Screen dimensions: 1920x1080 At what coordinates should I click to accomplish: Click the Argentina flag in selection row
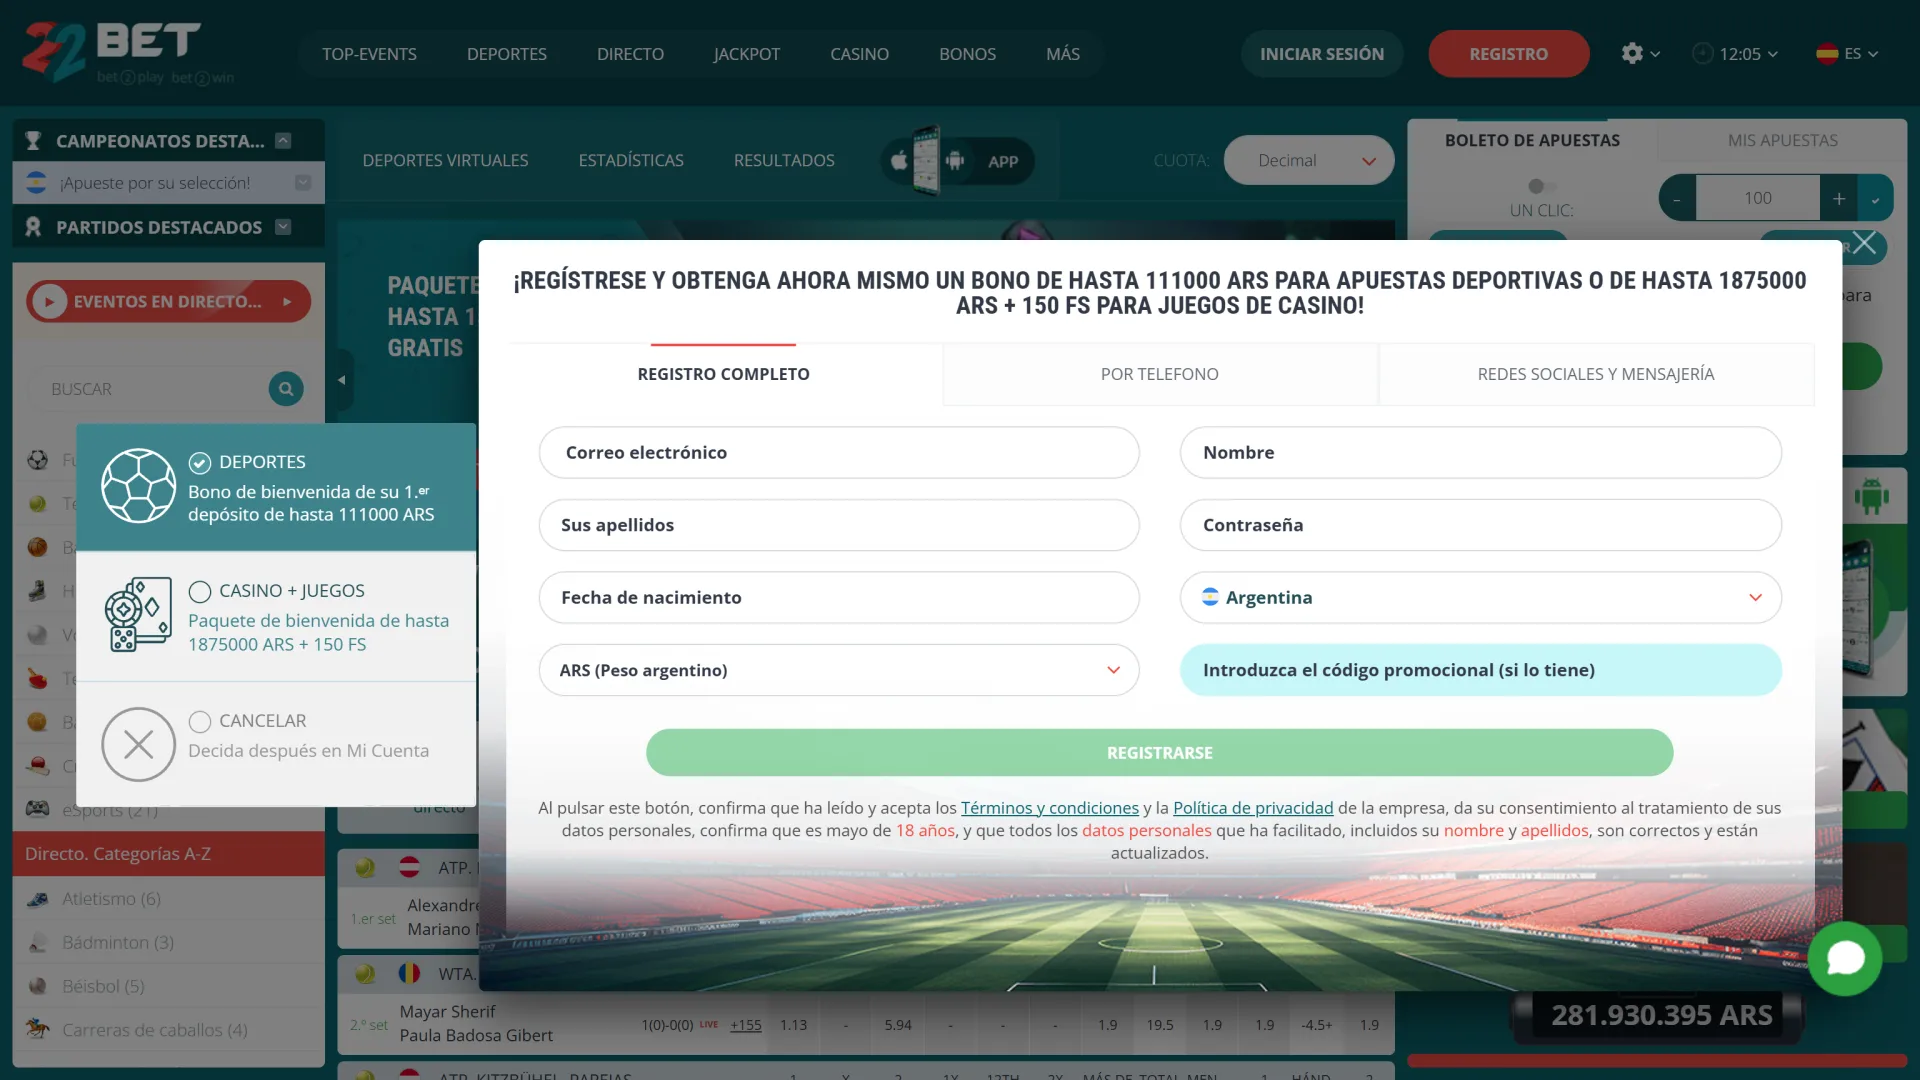coord(36,183)
